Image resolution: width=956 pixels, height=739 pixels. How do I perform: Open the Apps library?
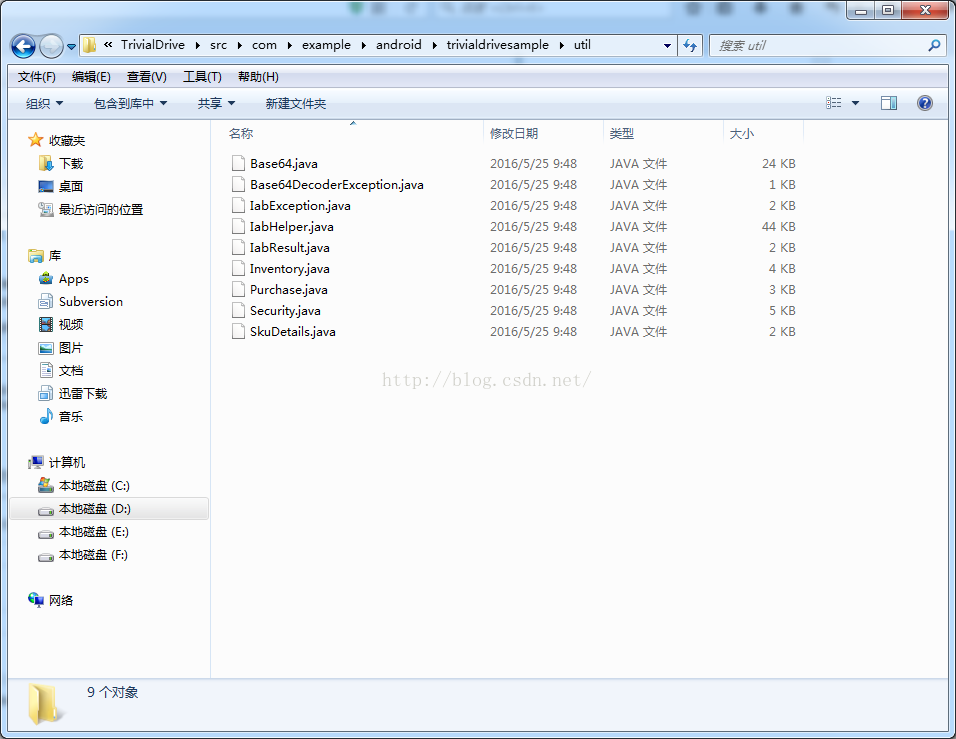click(73, 279)
